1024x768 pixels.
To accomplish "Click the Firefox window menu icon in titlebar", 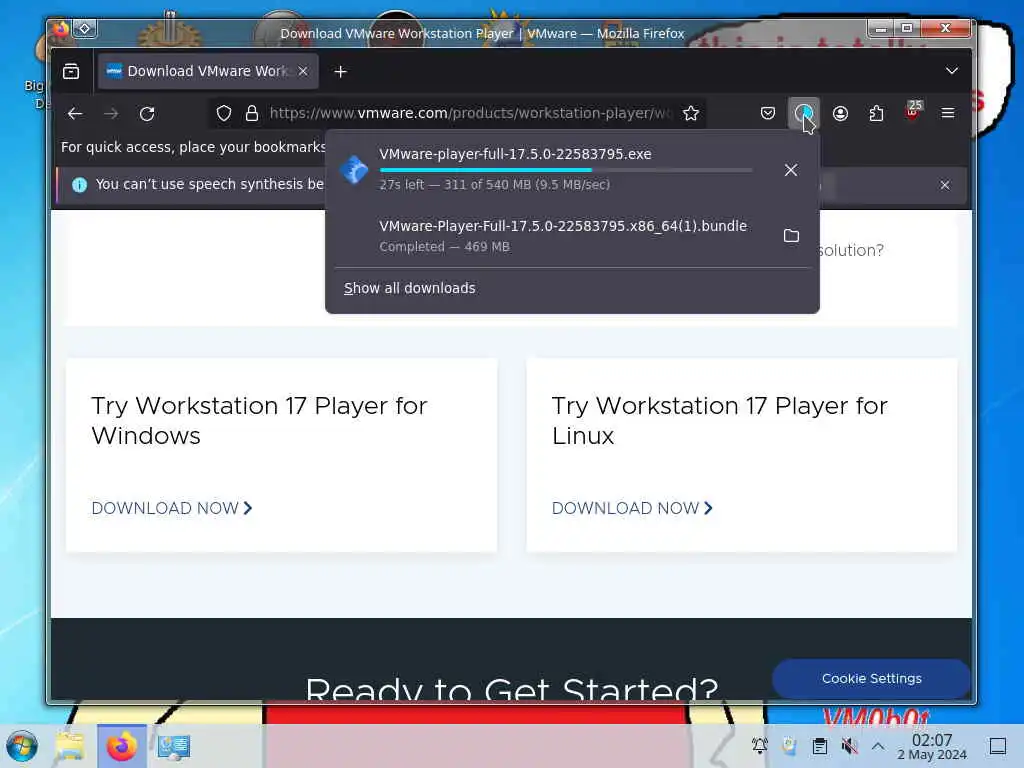I will pos(59,29).
